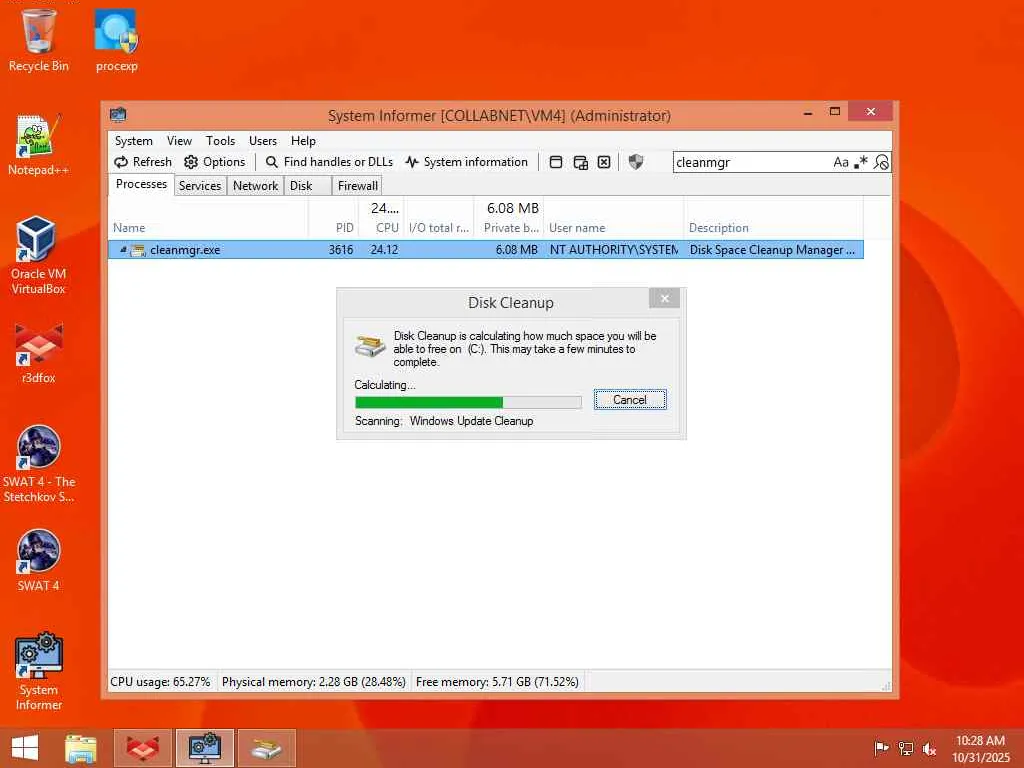Sort by the PID column header
The width and height of the screenshot is (1024, 768).
pos(333,227)
